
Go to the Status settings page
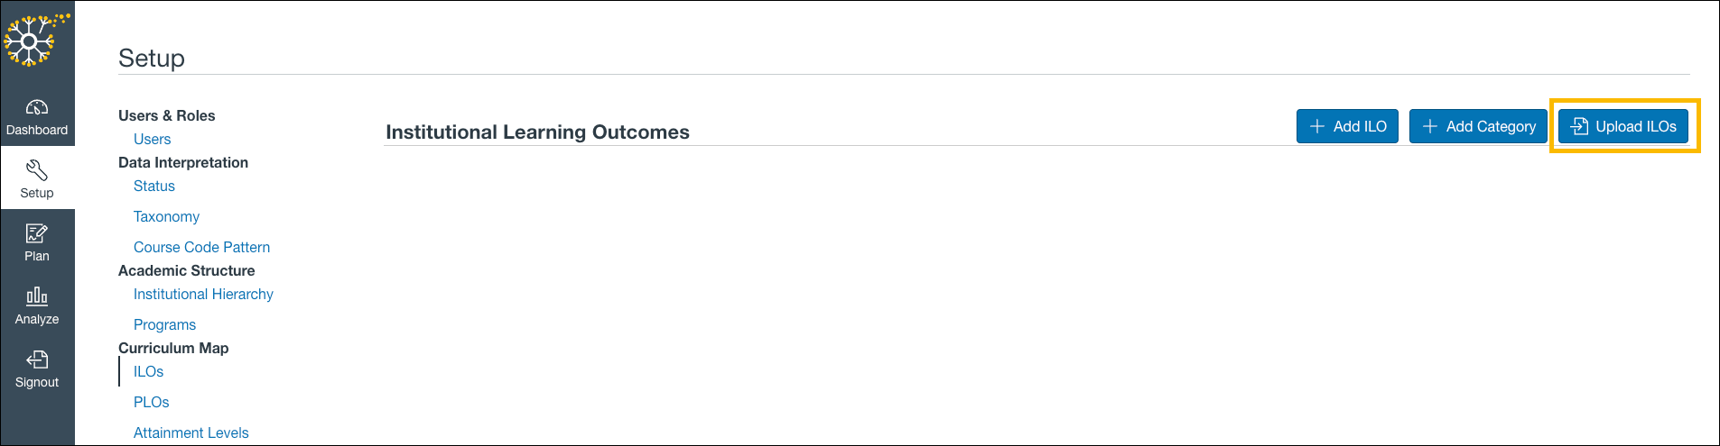pyautogui.click(x=154, y=186)
